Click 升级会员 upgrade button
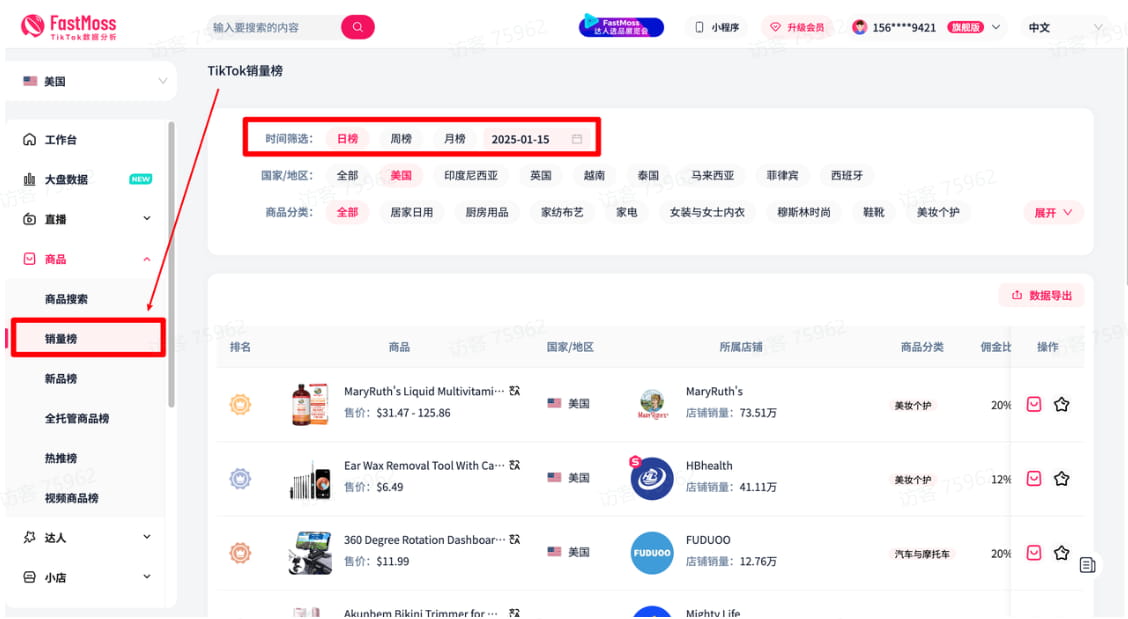The image size is (1128, 619). [x=797, y=27]
